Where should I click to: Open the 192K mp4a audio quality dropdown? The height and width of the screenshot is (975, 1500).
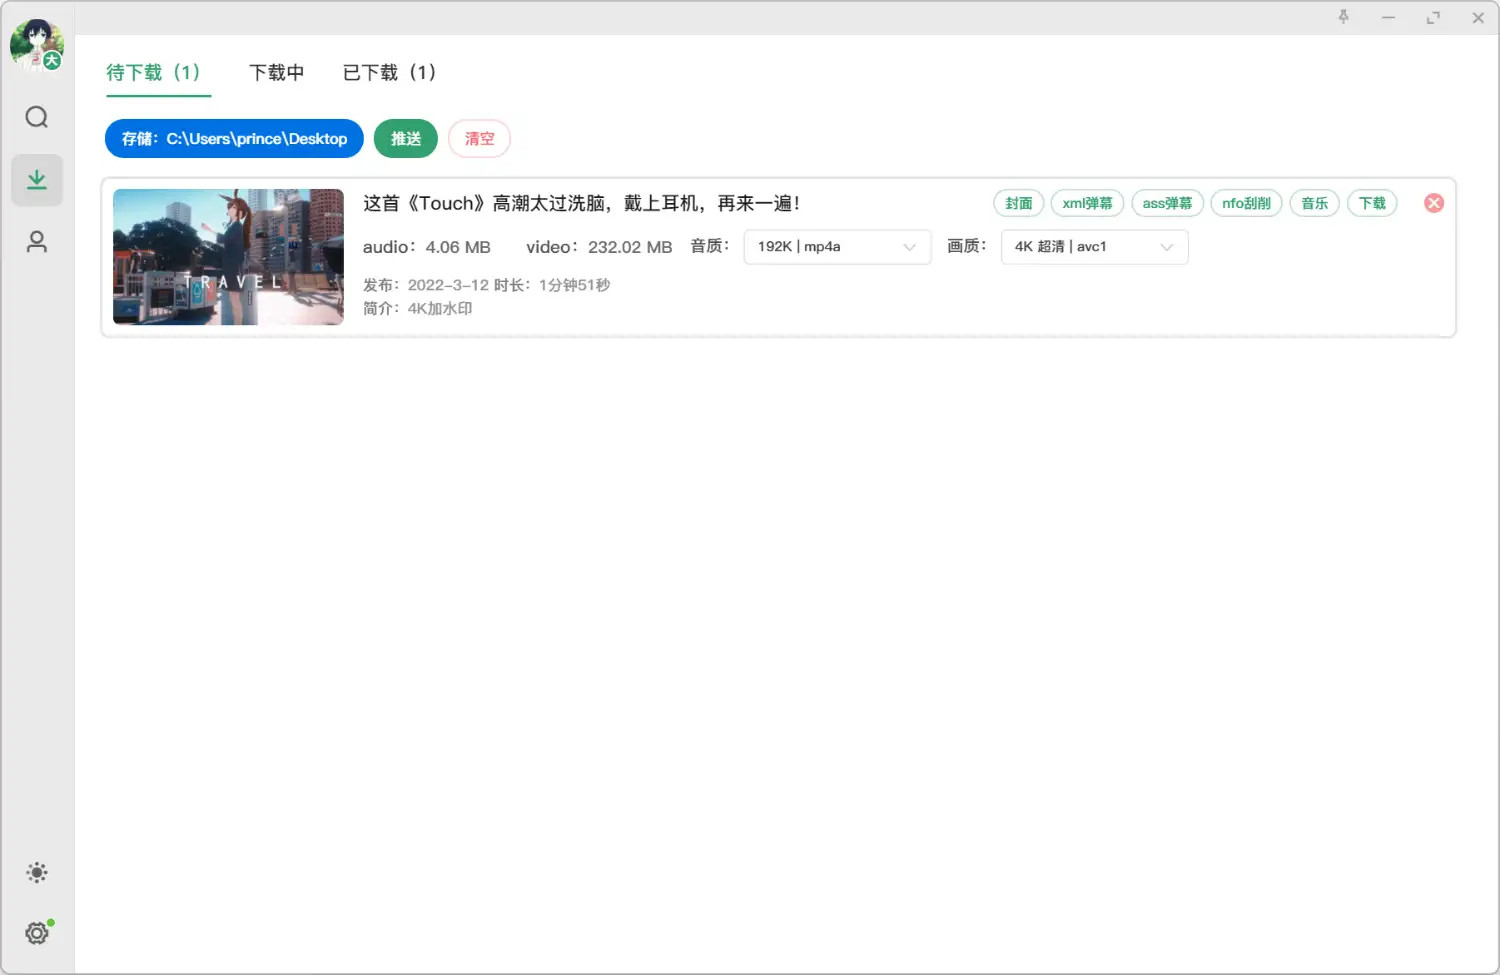click(x=836, y=246)
